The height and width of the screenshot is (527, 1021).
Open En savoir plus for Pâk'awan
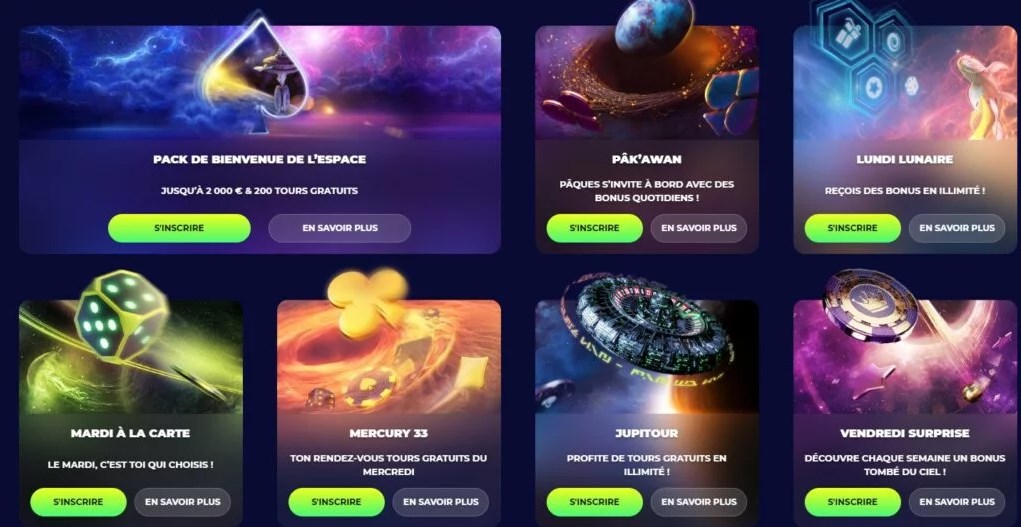click(x=699, y=228)
